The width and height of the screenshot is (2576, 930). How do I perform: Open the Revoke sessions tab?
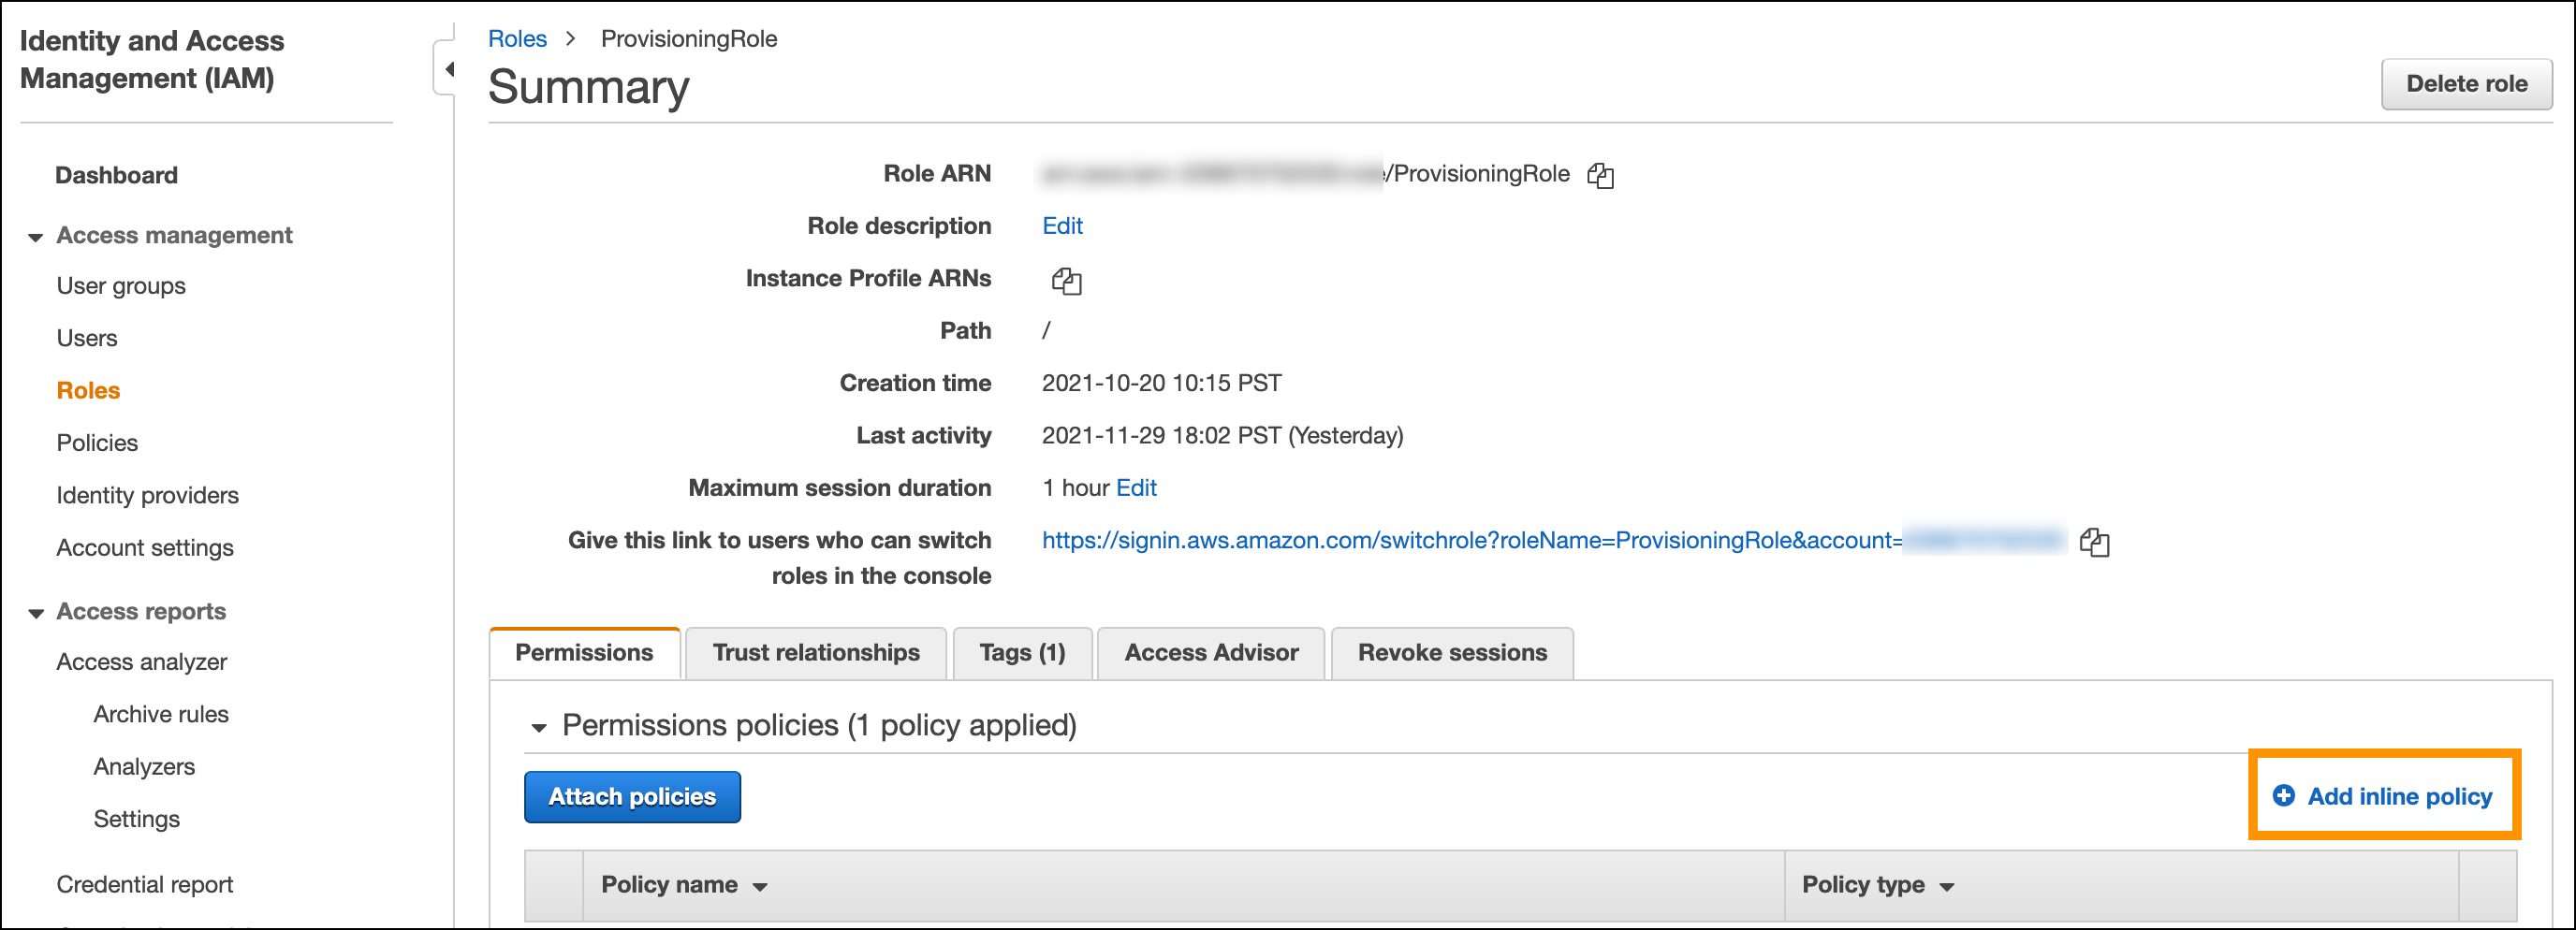[x=1452, y=653]
